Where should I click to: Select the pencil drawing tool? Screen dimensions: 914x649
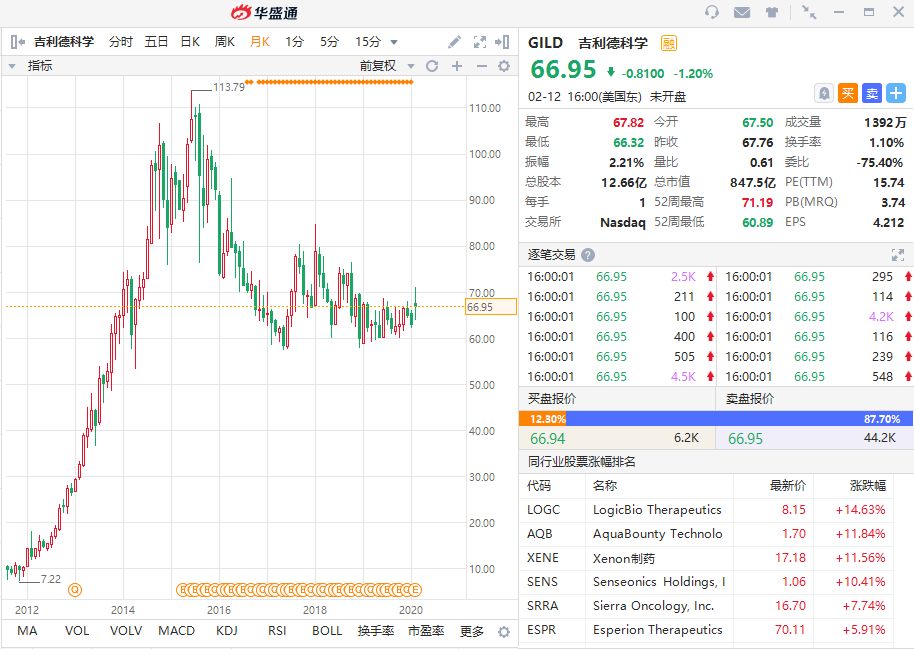(454, 42)
